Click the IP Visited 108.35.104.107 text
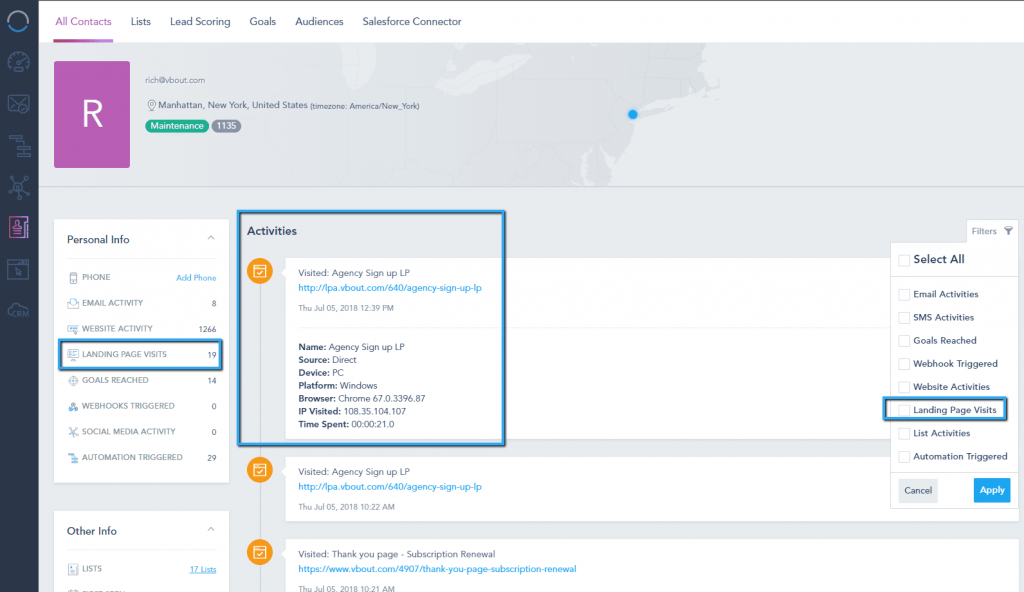1024x592 pixels. point(352,412)
